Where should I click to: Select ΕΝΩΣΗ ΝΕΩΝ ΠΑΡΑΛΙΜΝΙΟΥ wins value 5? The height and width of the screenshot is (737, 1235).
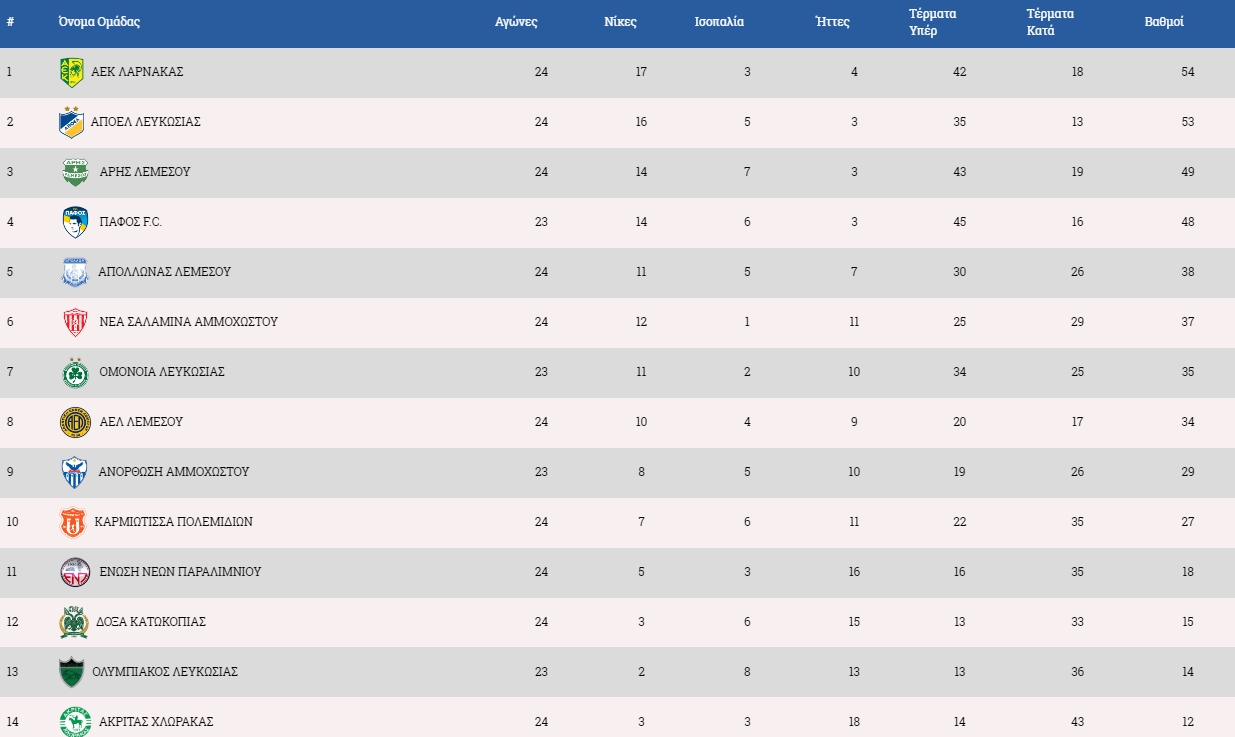642,572
